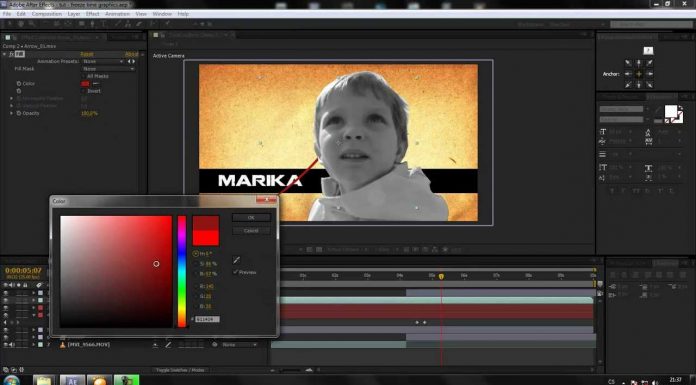This screenshot has width=696, height=385.
Task: Select the Hand tool in the toolbar
Action: click(20, 24)
